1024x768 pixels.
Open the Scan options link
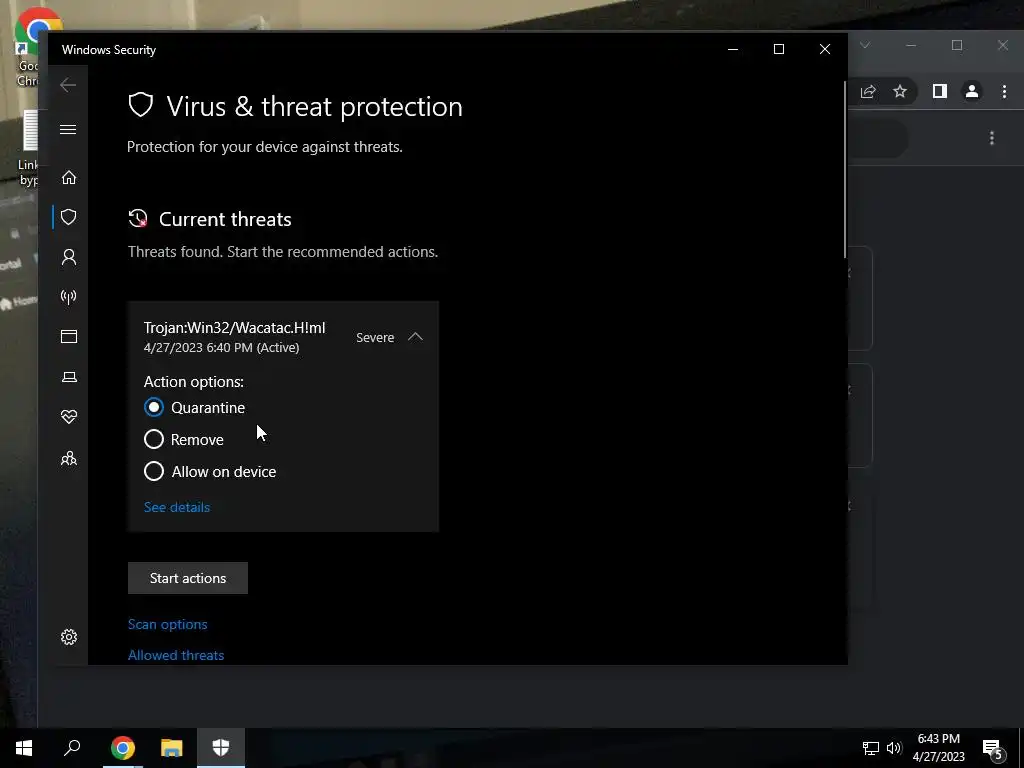(x=167, y=624)
